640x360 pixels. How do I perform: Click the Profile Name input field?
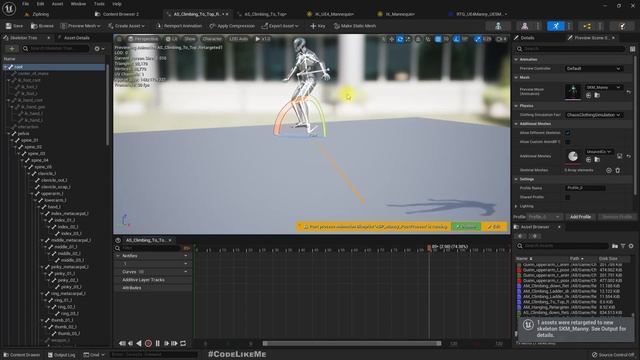point(585,188)
